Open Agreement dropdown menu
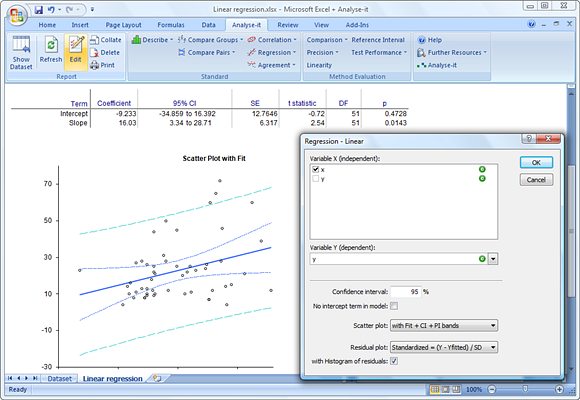This screenshot has width=580, height=400. pos(272,65)
